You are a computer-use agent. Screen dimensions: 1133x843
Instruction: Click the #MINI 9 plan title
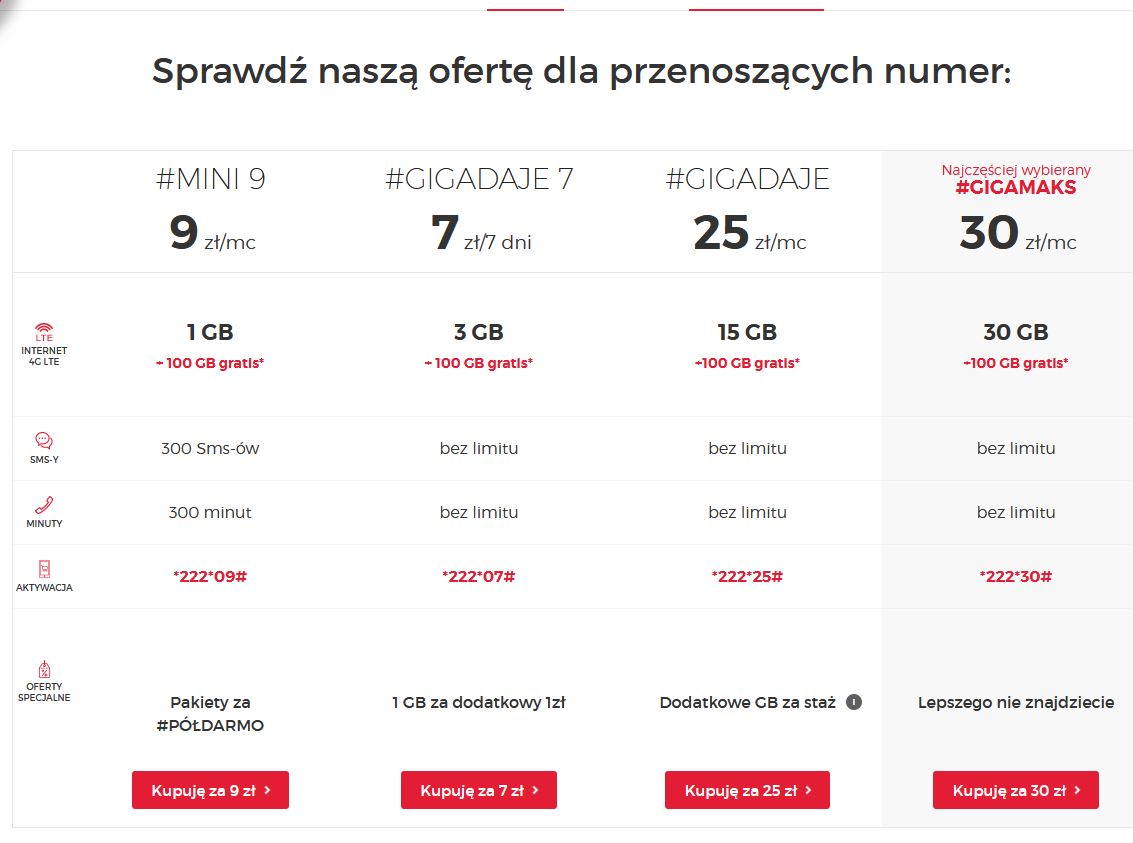(x=211, y=179)
